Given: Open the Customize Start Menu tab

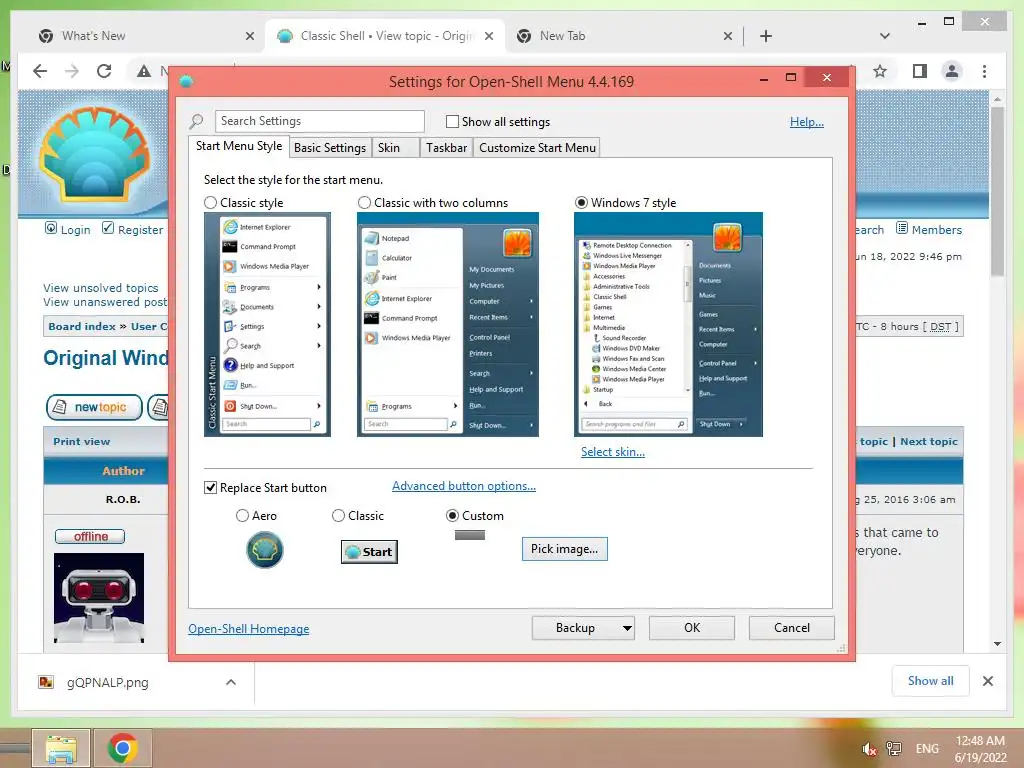Looking at the screenshot, I should pos(537,148).
